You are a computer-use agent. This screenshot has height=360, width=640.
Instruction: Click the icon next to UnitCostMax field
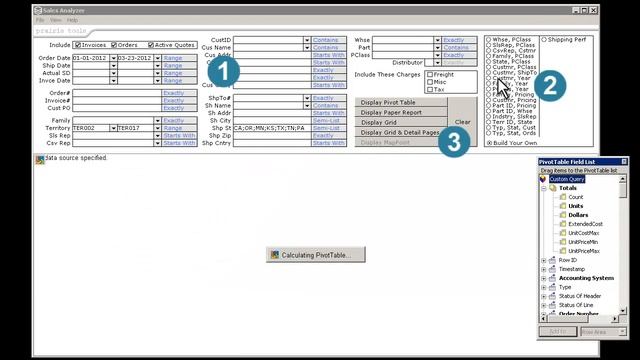[563, 233]
